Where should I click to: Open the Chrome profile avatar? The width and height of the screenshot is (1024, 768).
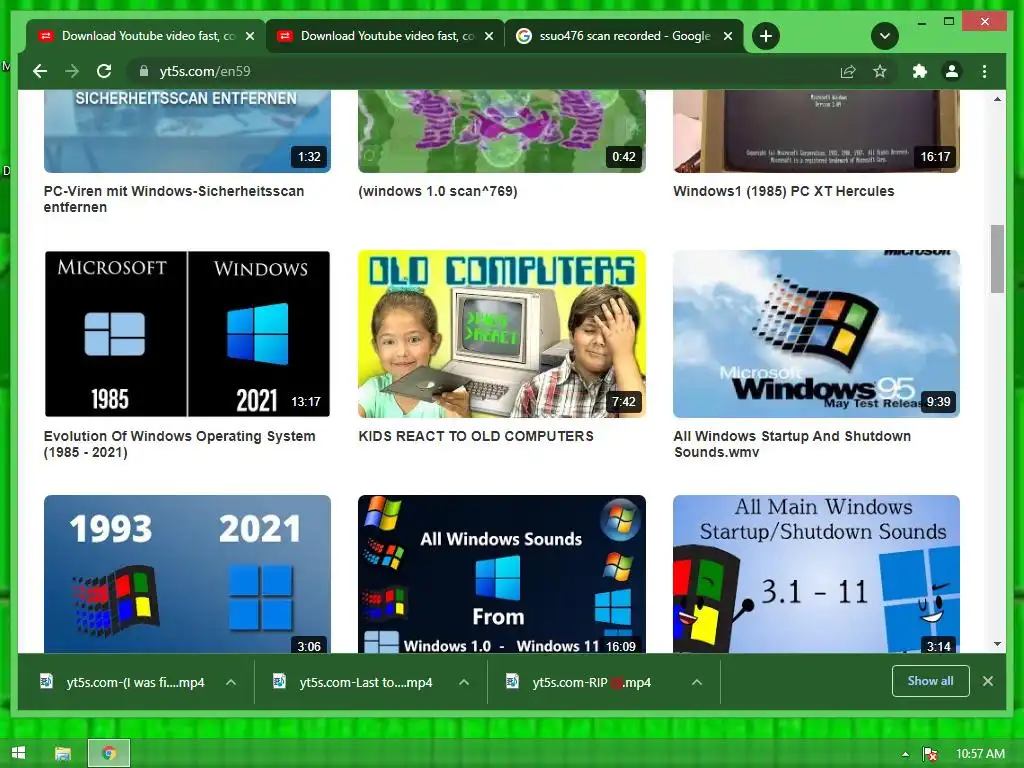[952, 71]
